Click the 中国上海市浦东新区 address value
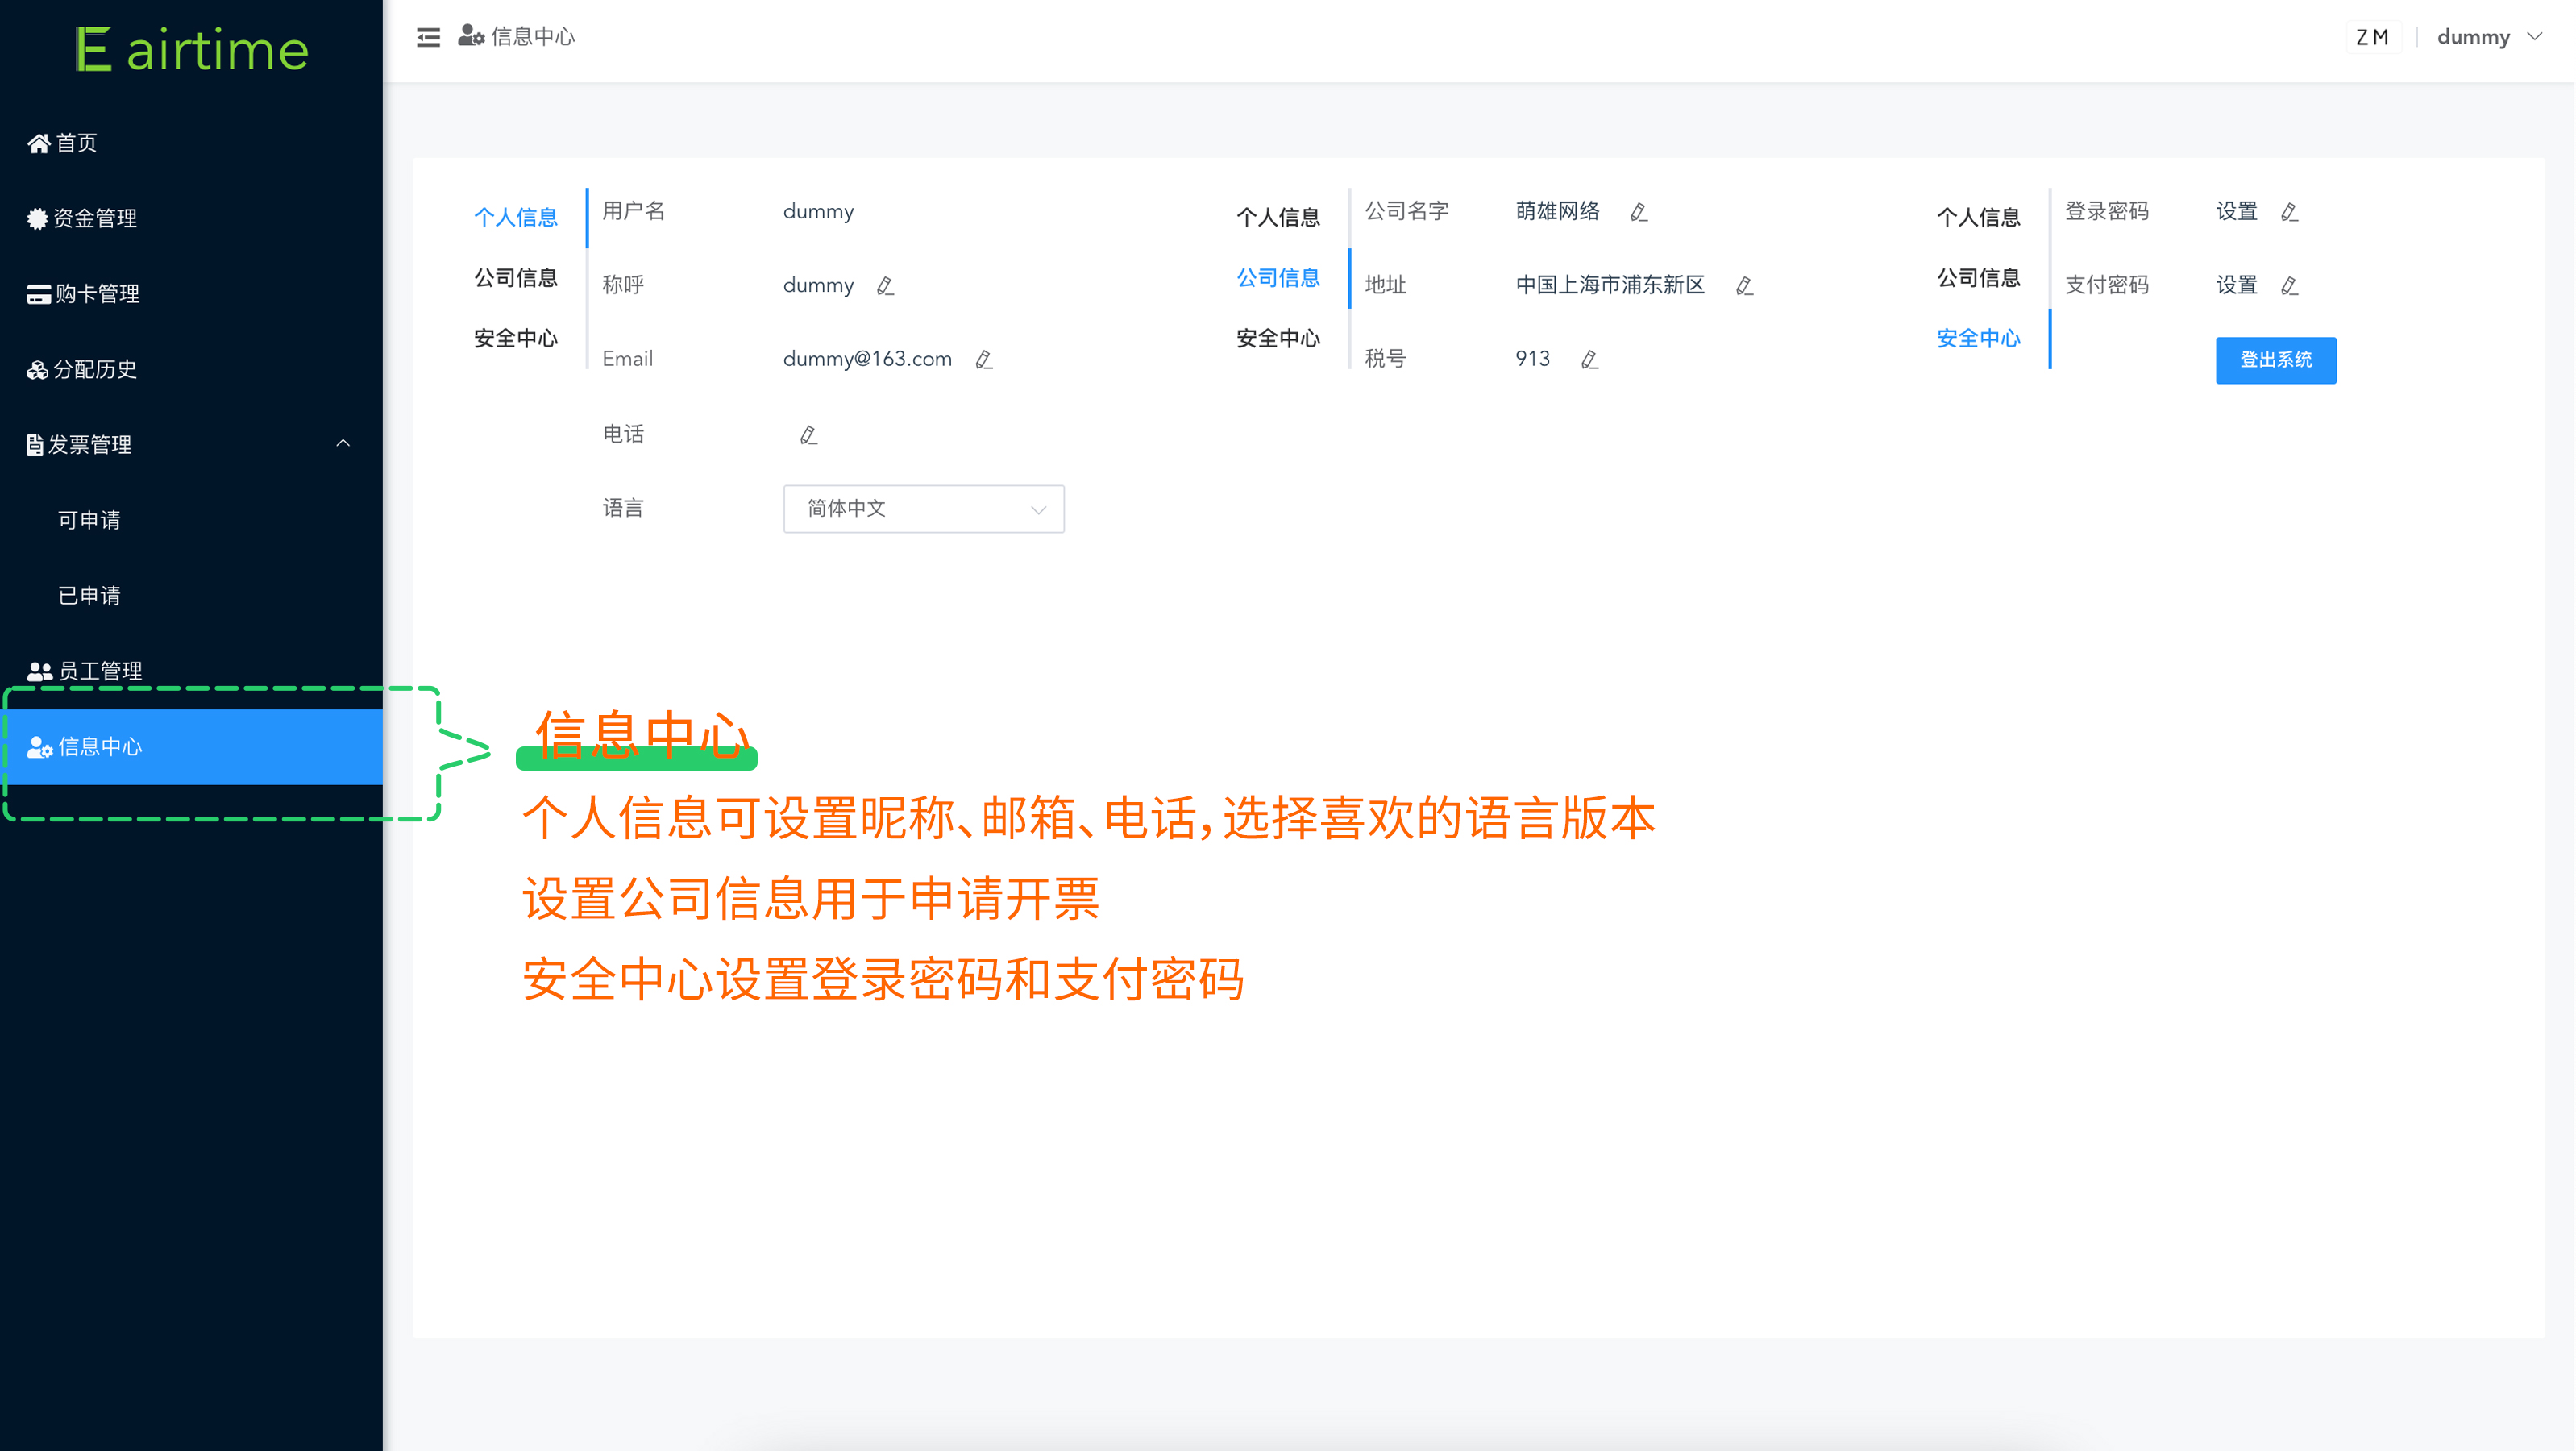 [1610, 286]
